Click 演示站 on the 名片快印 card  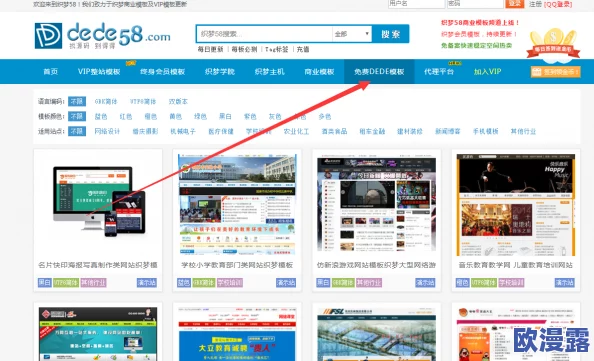[x=147, y=283]
